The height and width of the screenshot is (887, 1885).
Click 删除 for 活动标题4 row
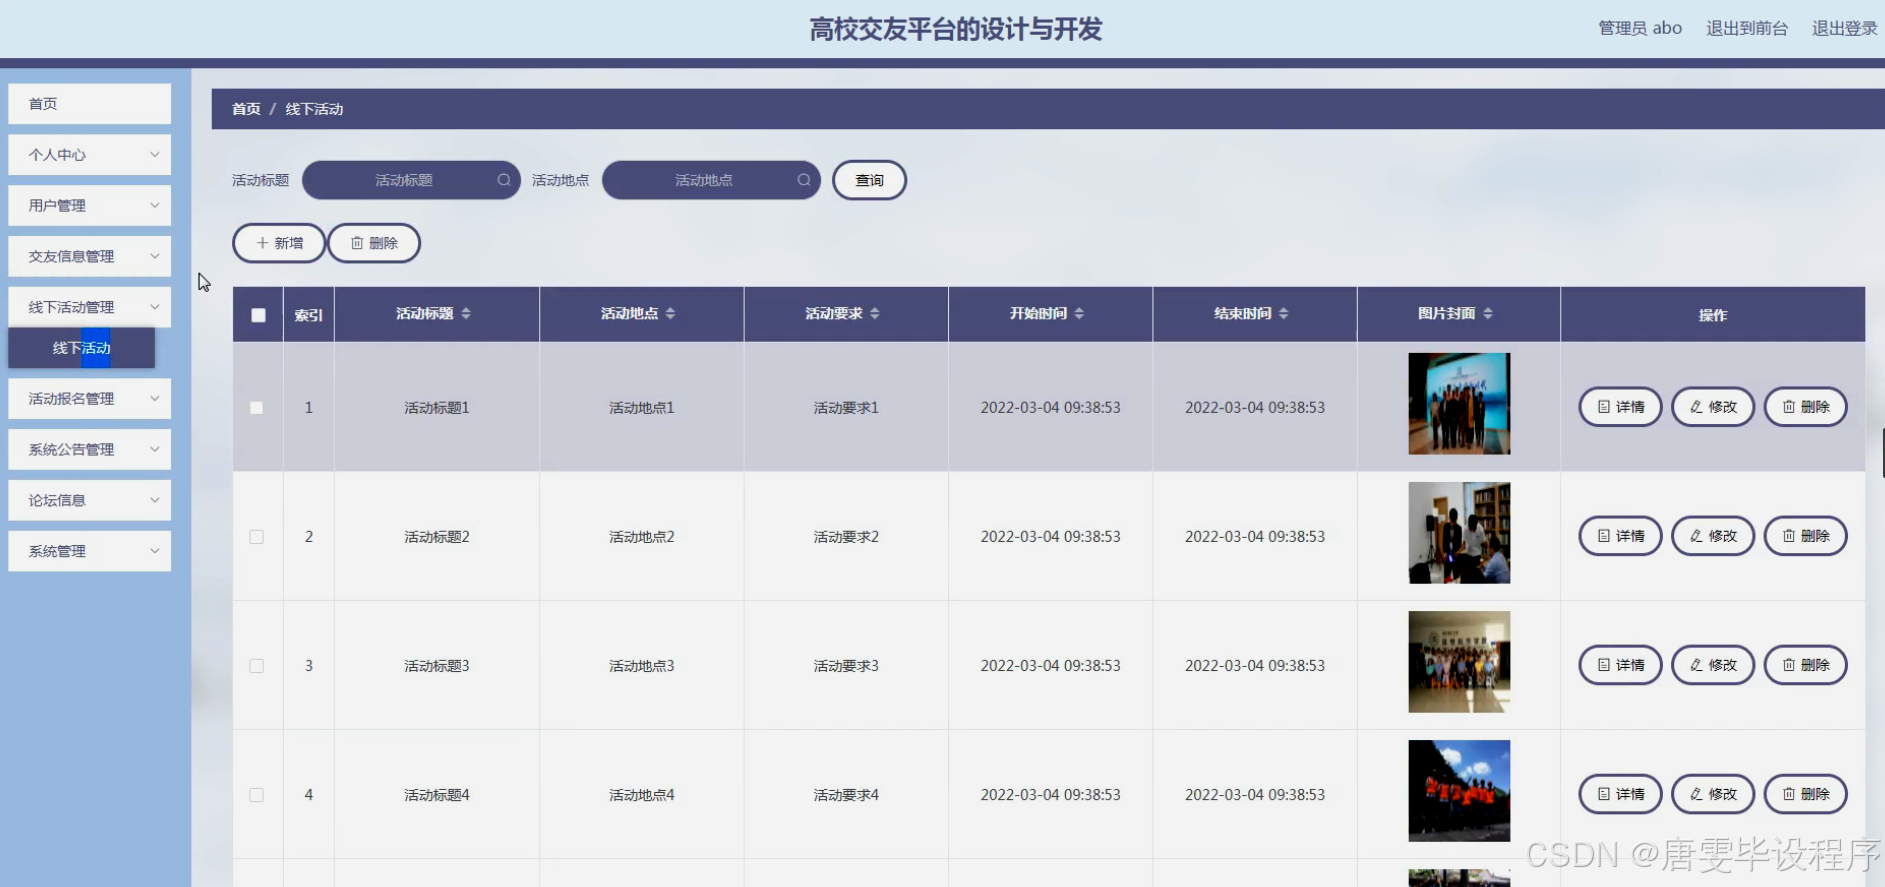[x=1805, y=794]
